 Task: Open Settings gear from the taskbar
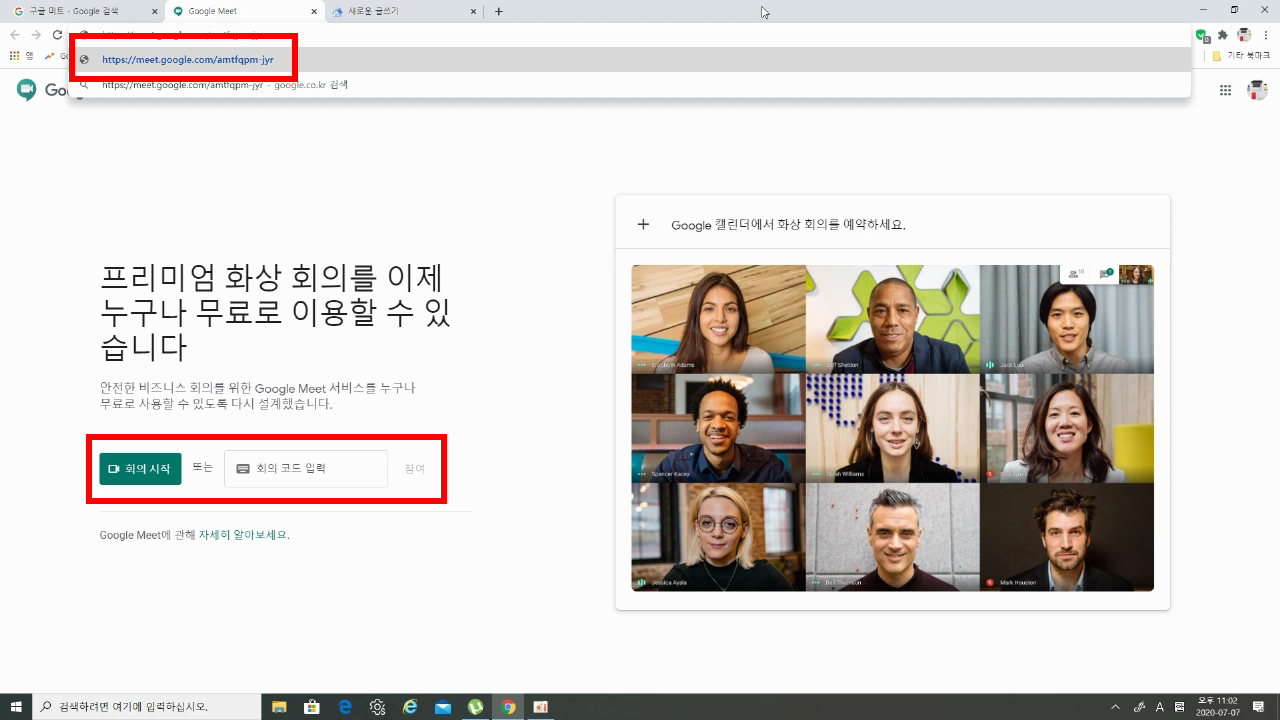click(x=377, y=707)
